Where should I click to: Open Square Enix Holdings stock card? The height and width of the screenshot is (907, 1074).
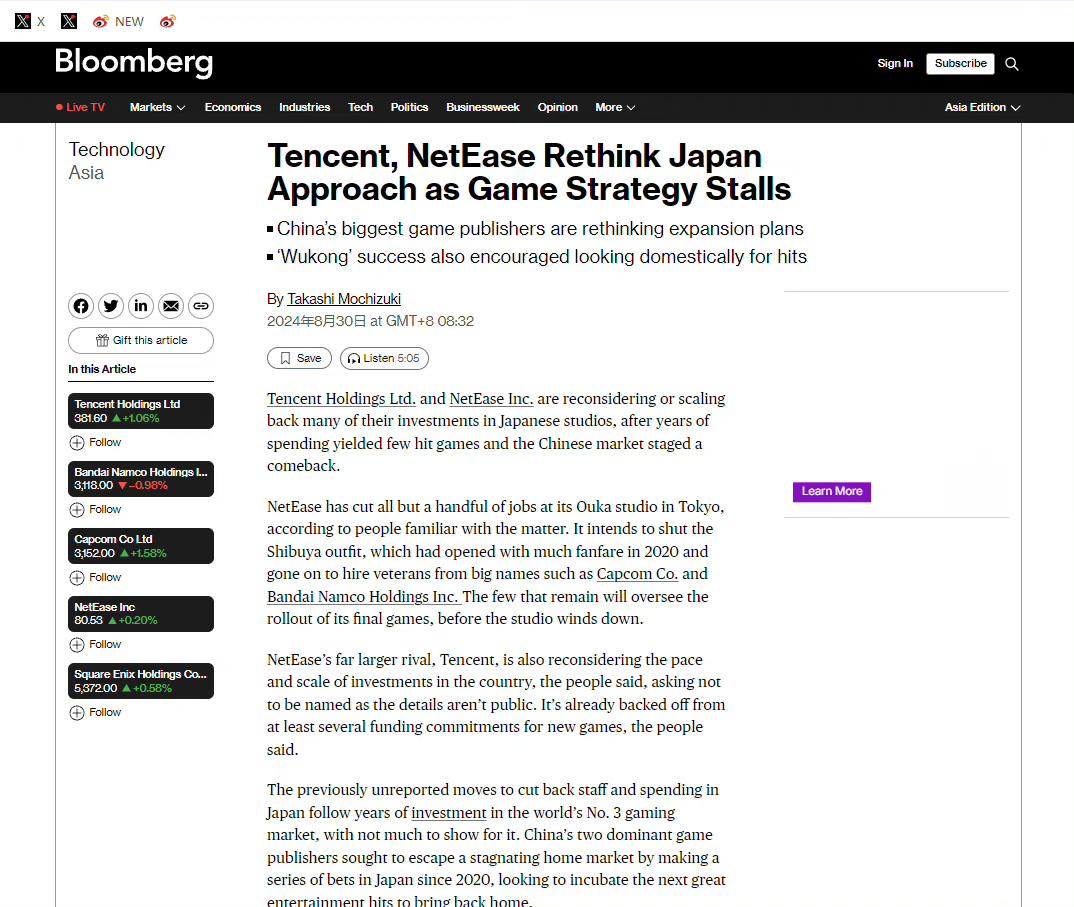tap(141, 681)
